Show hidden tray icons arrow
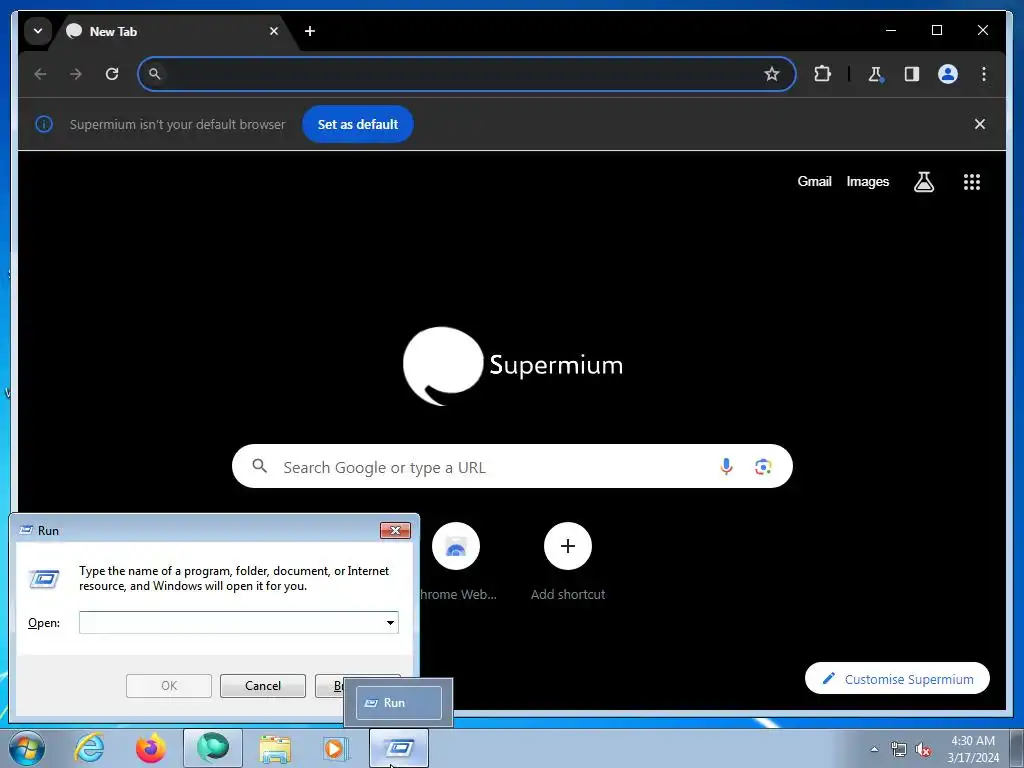The image size is (1024, 768). click(874, 749)
